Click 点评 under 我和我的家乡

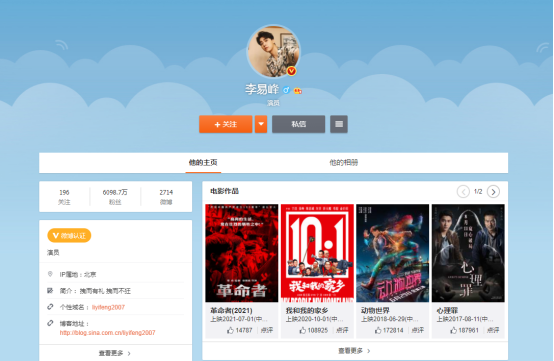[x=342, y=330]
